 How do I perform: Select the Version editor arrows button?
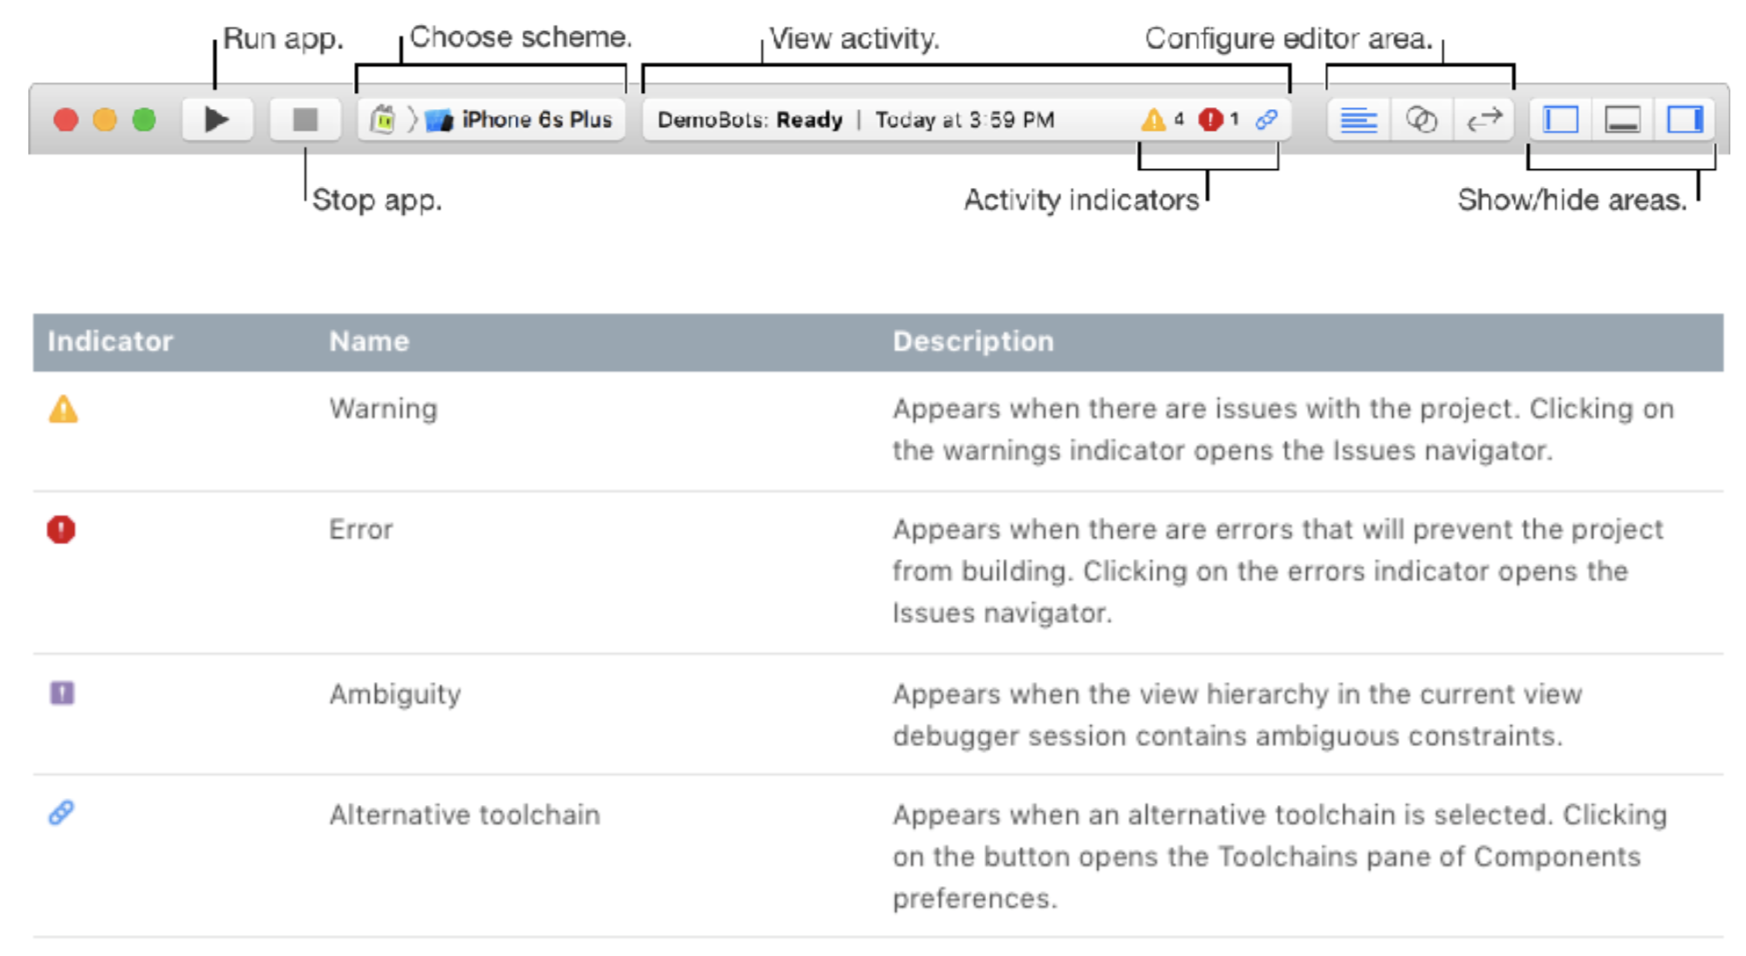1484,120
